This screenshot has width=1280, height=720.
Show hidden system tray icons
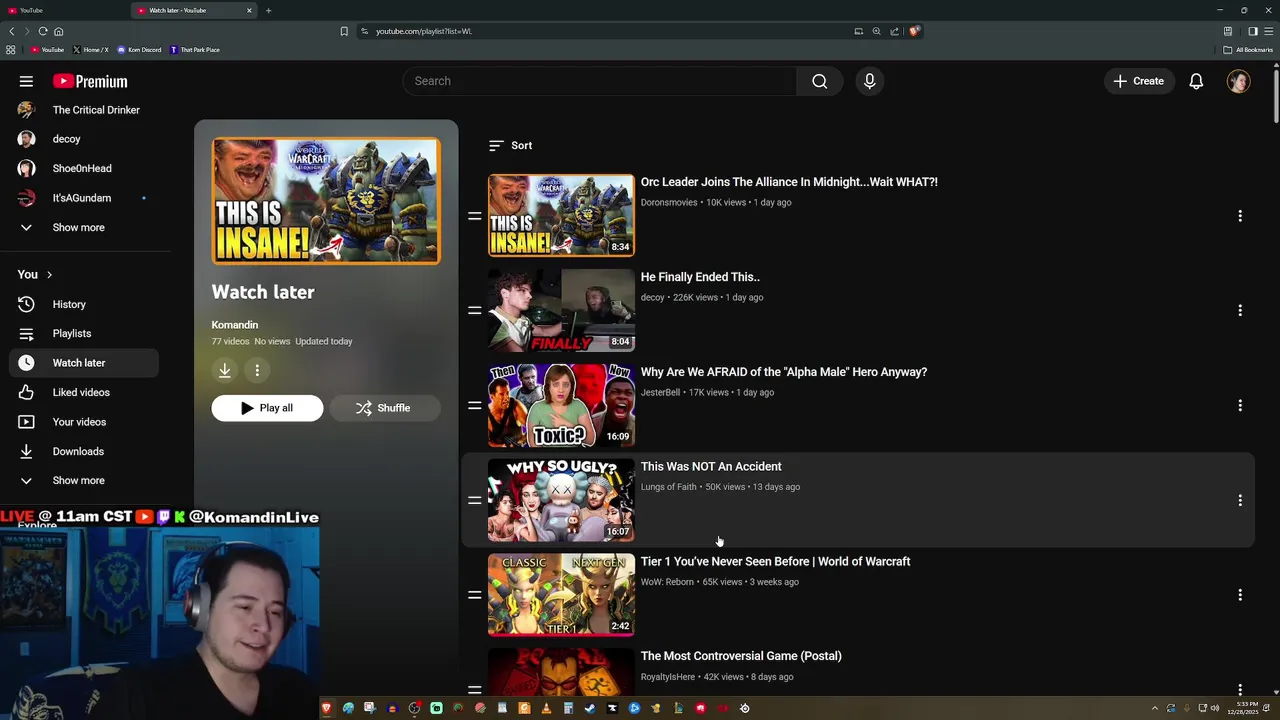point(1154,708)
